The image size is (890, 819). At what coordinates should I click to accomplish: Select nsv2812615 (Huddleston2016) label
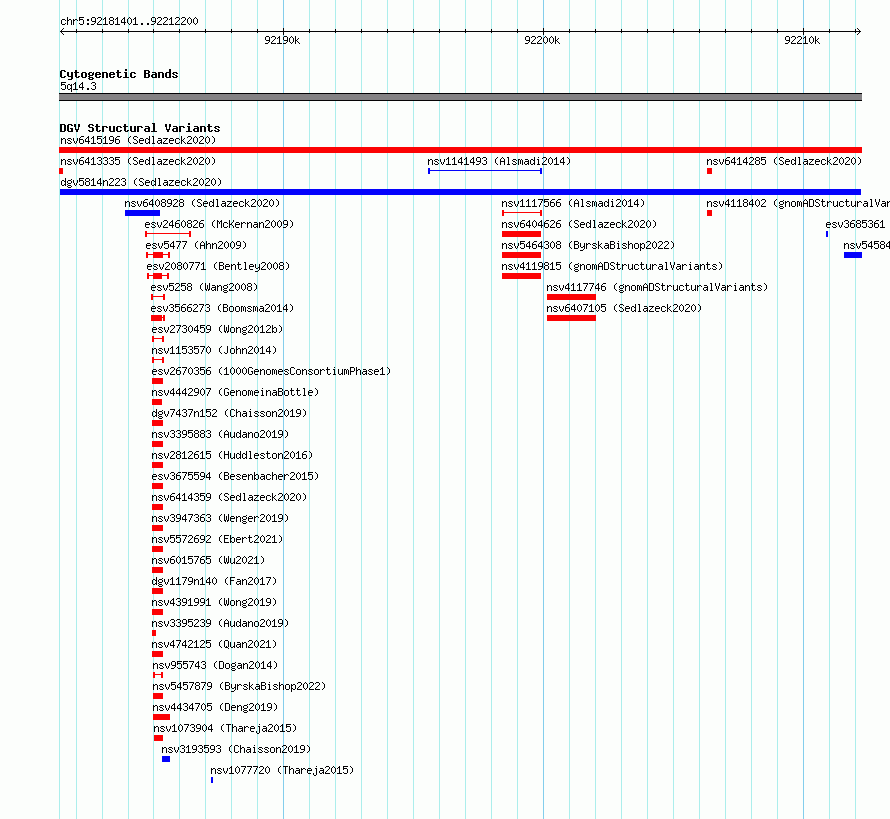click(x=232, y=455)
